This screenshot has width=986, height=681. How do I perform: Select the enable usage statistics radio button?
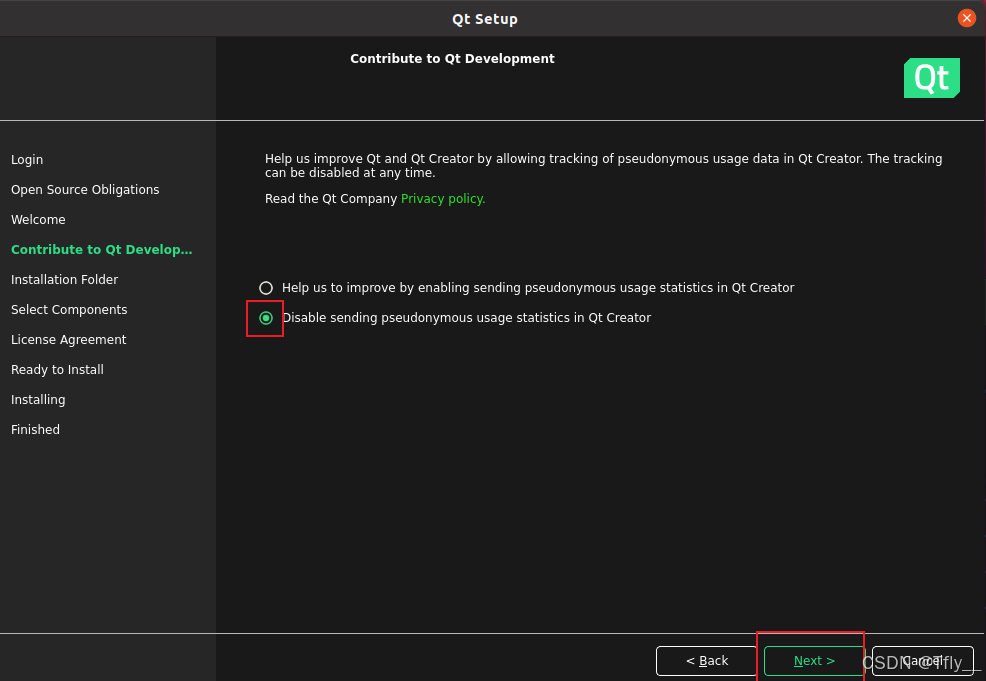(x=266, y=288)
